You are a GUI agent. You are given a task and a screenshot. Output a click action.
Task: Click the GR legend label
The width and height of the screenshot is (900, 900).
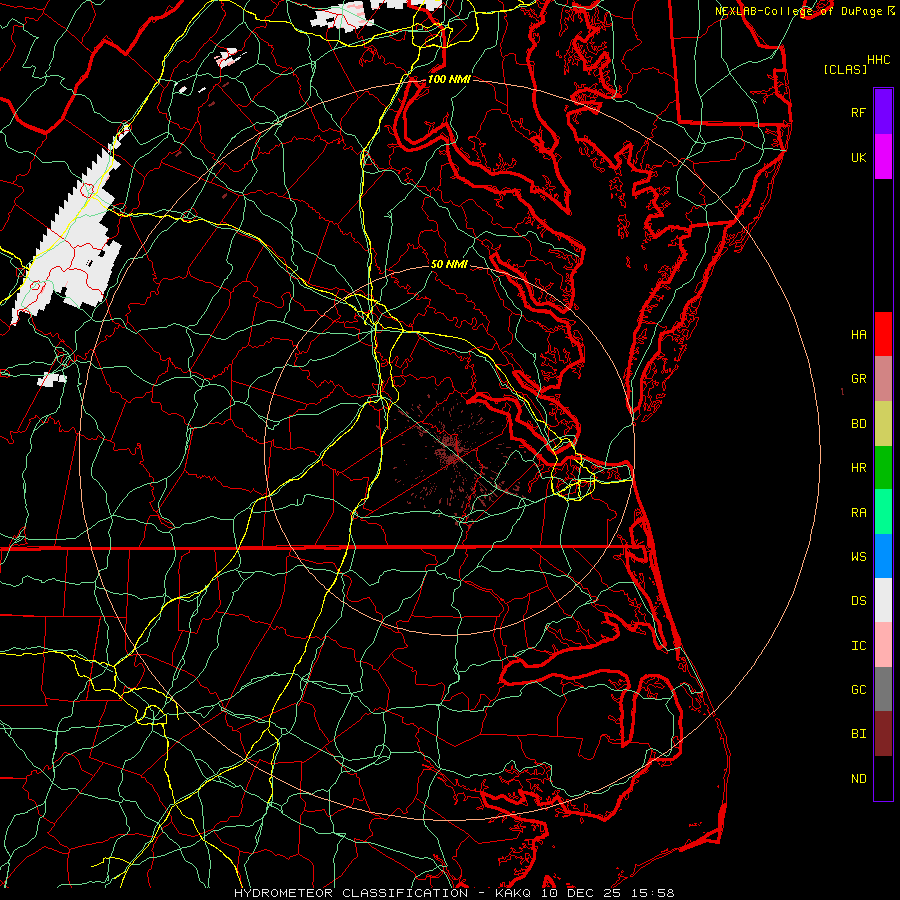859,379
